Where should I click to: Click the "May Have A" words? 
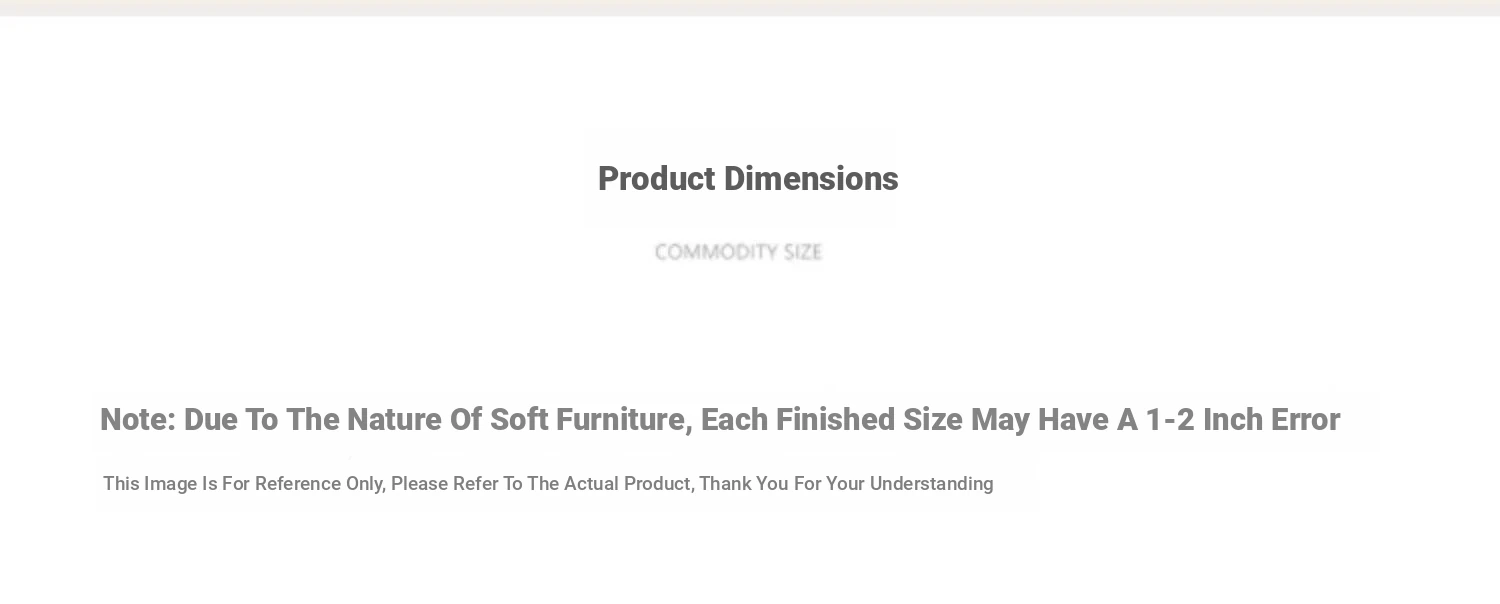1054,420
